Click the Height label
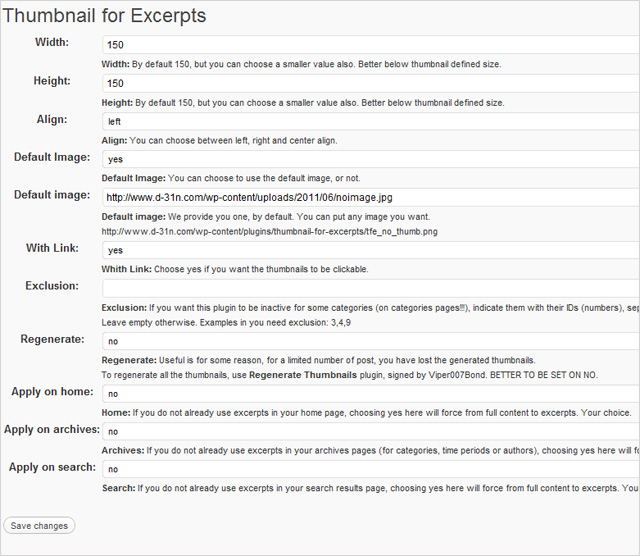The height and width of the screenshot is (556, 640). pyautogui.click(x=51, y=80)
